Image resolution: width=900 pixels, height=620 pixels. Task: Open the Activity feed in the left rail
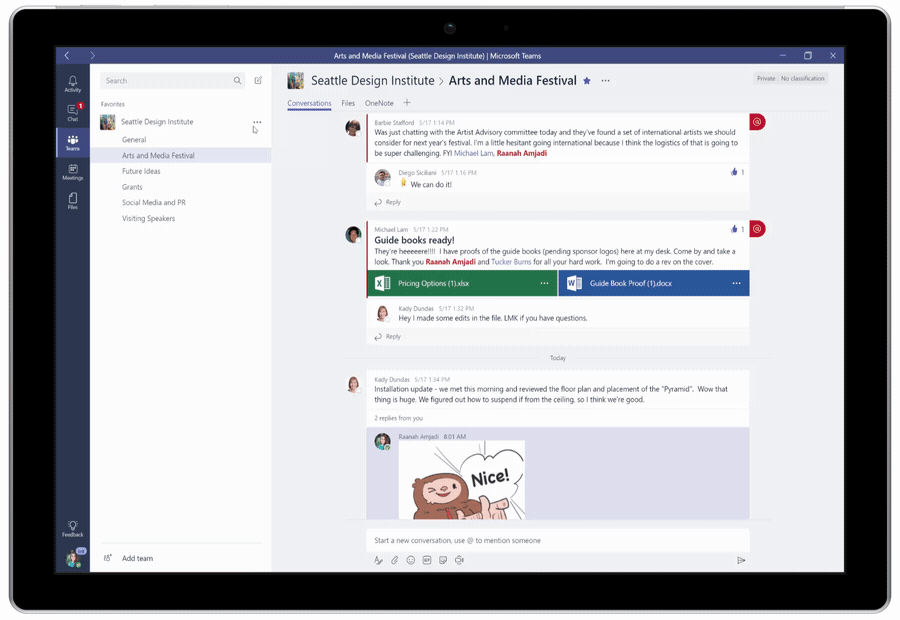pyautogui.click(x=73, y=84)
